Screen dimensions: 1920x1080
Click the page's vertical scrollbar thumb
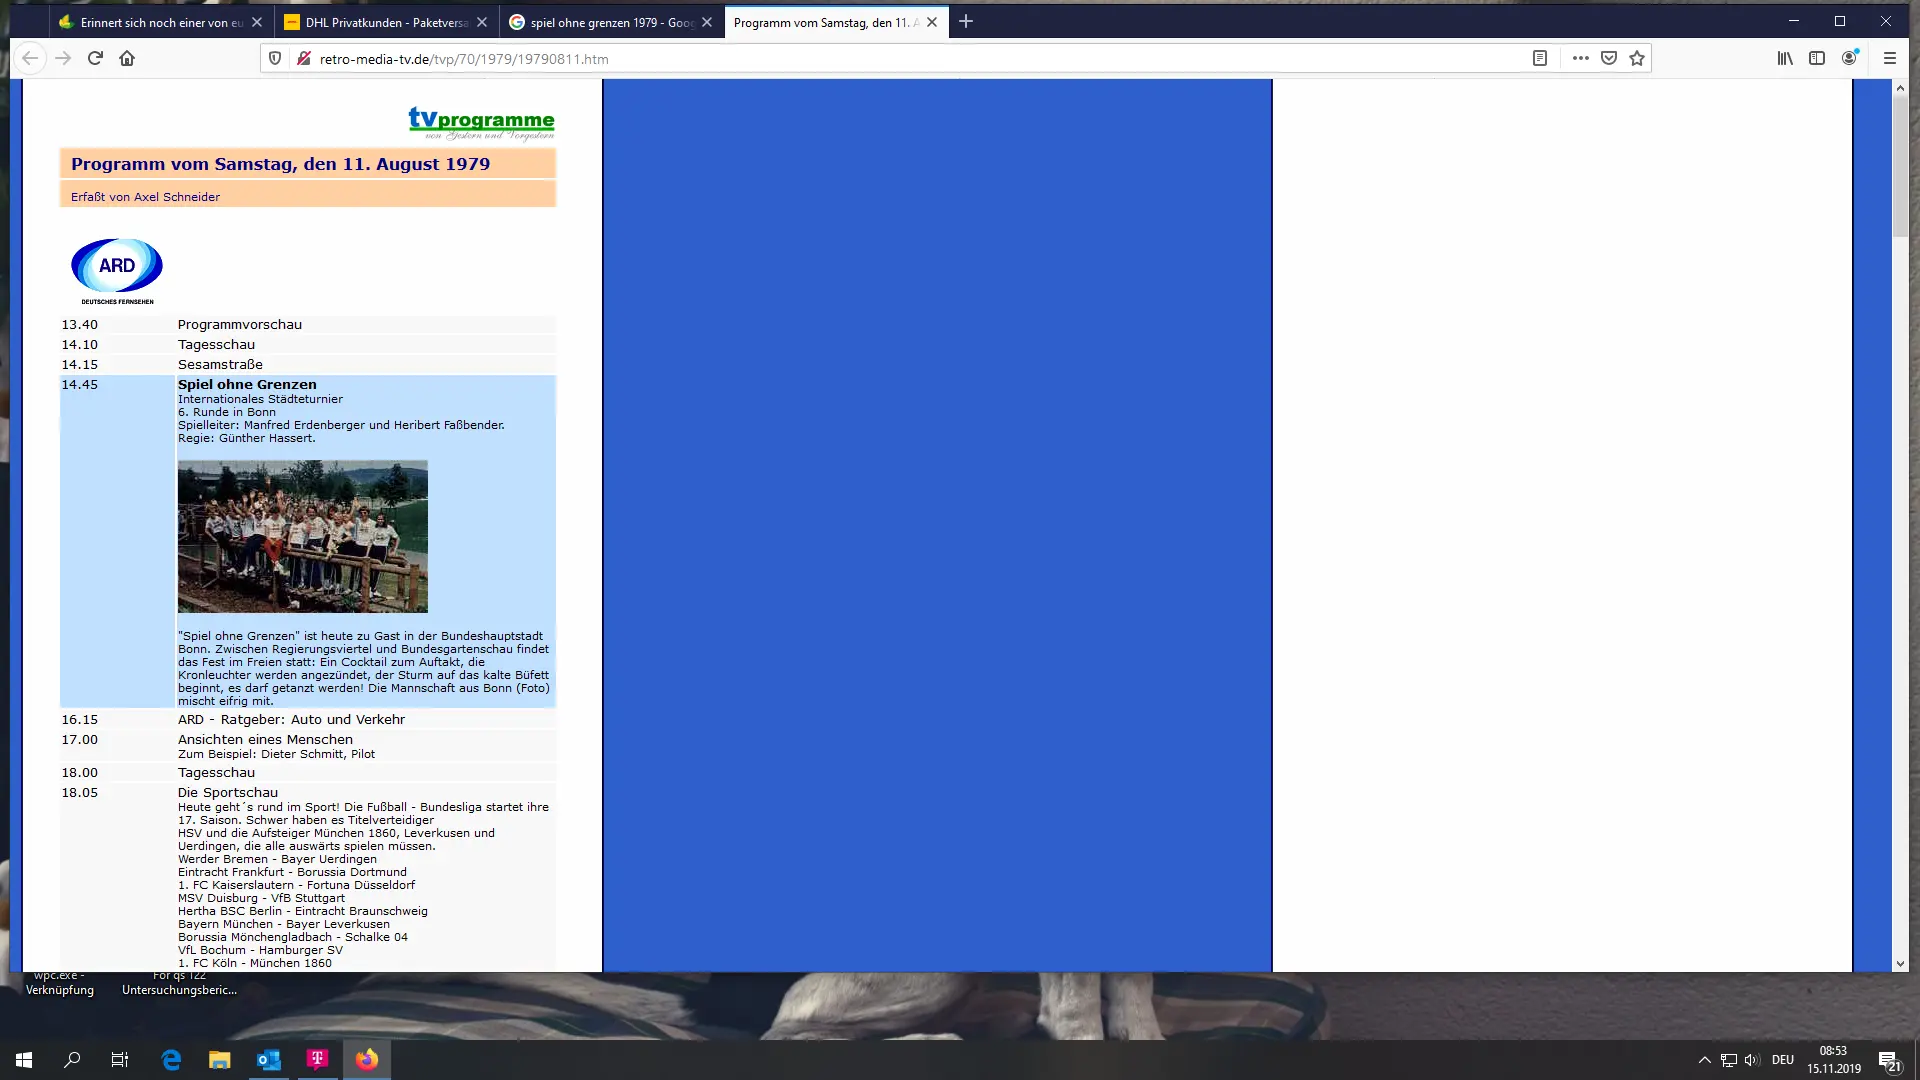click(1900, 167)
